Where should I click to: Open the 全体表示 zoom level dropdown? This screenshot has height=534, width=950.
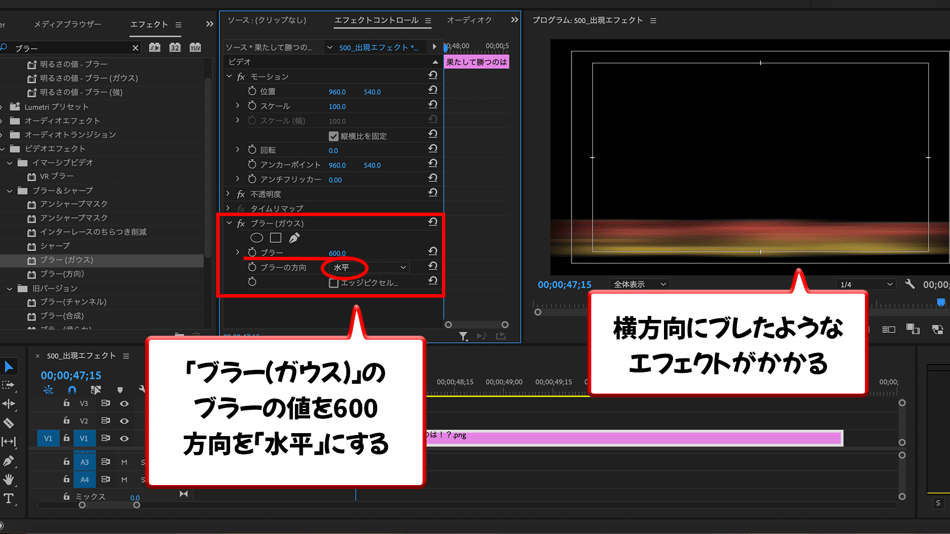[639, 285]
